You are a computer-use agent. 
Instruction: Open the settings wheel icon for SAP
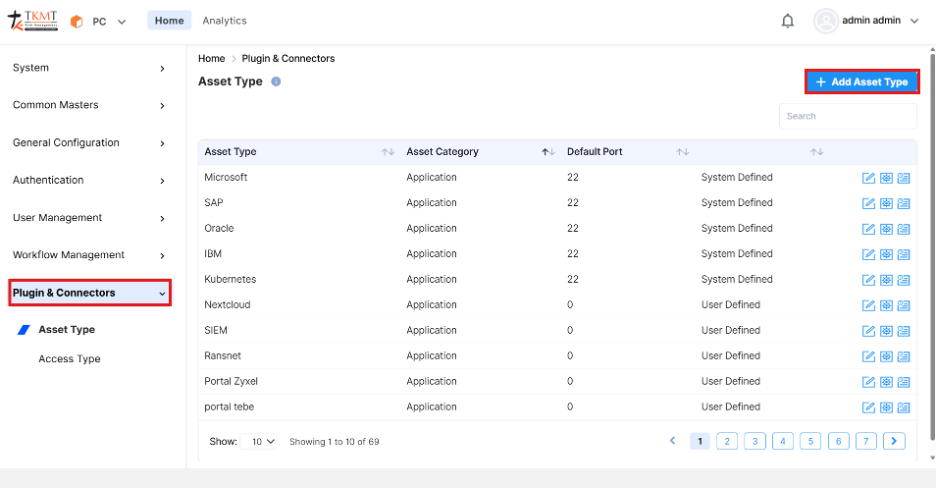pyautogui.click(x=886, y=203)
